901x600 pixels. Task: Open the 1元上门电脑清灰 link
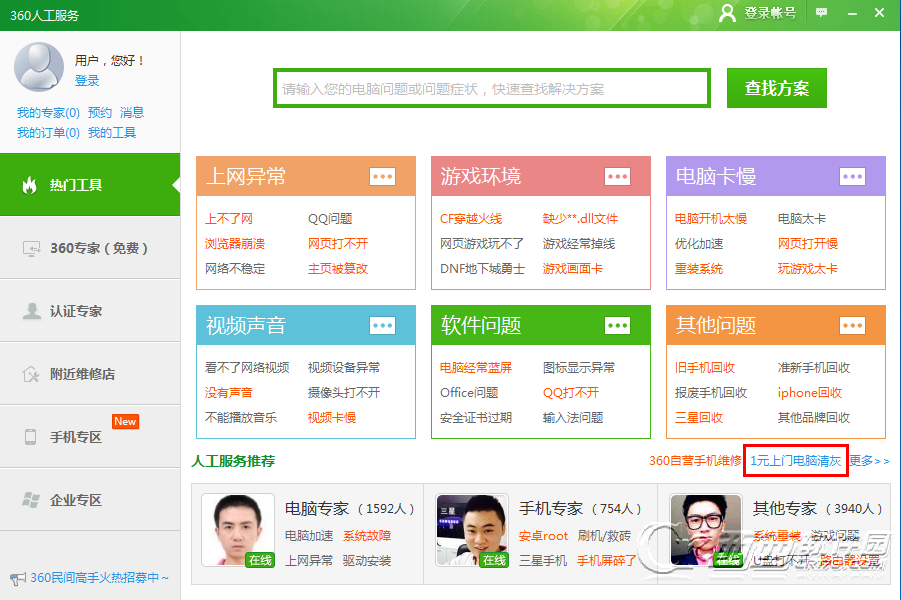click(795, 461)
